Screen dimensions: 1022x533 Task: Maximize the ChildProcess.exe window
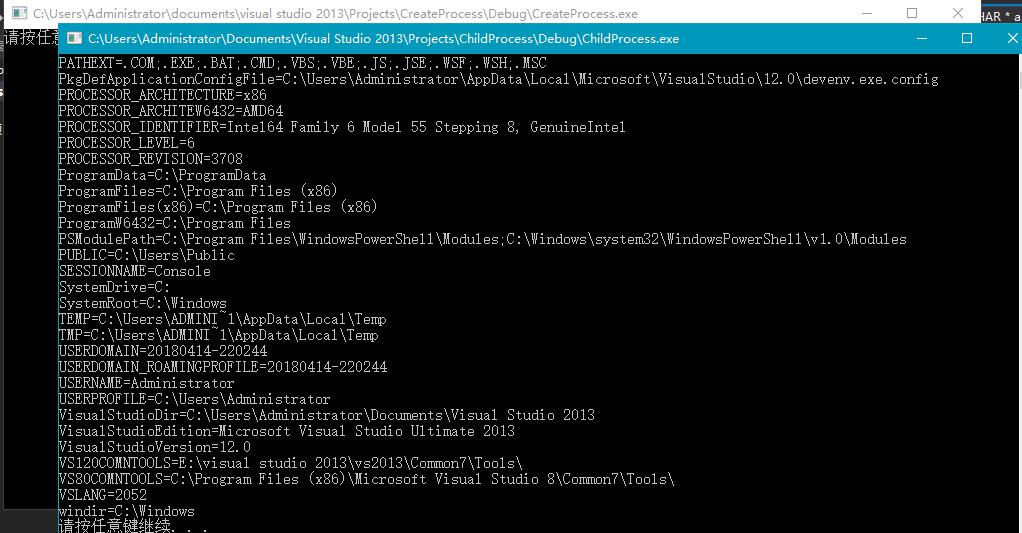967,38
